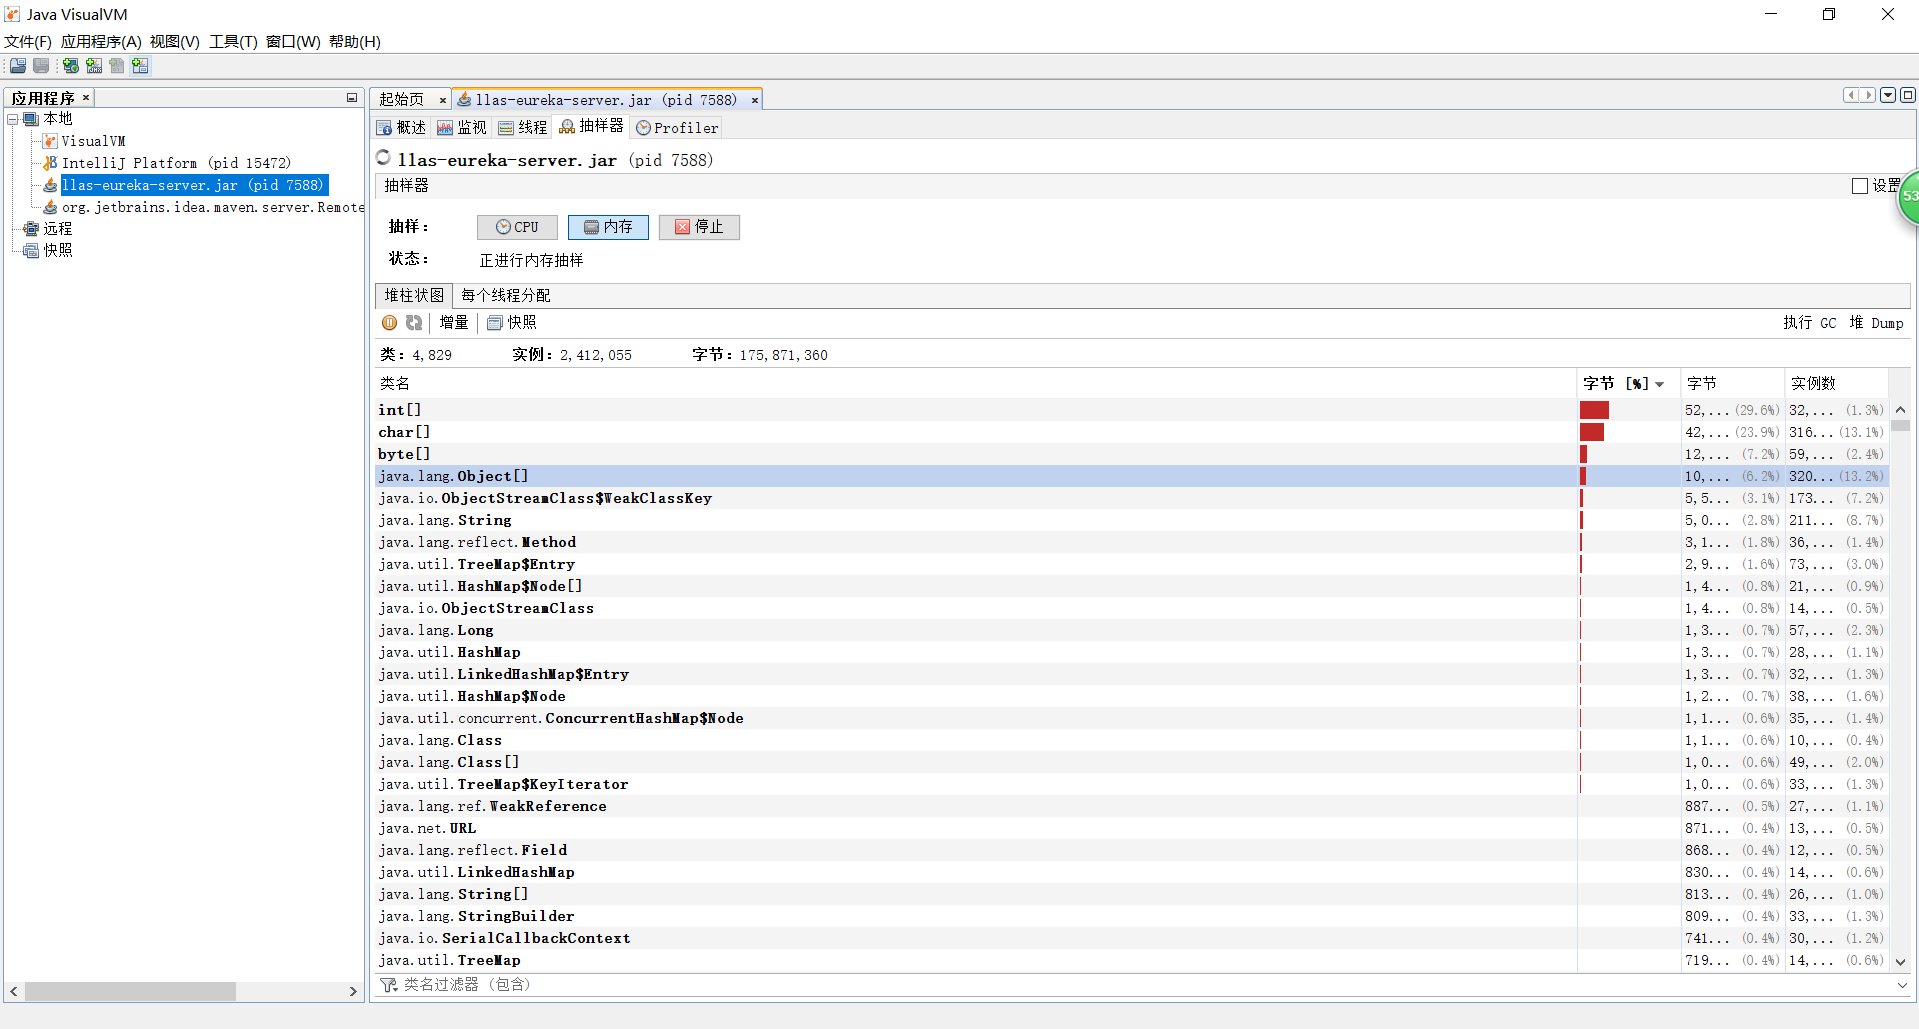The width and height of the screenshot is (1919, 1029).
Task: Open the 应用程序(A) menu
Action: click(x=101, y=42)
